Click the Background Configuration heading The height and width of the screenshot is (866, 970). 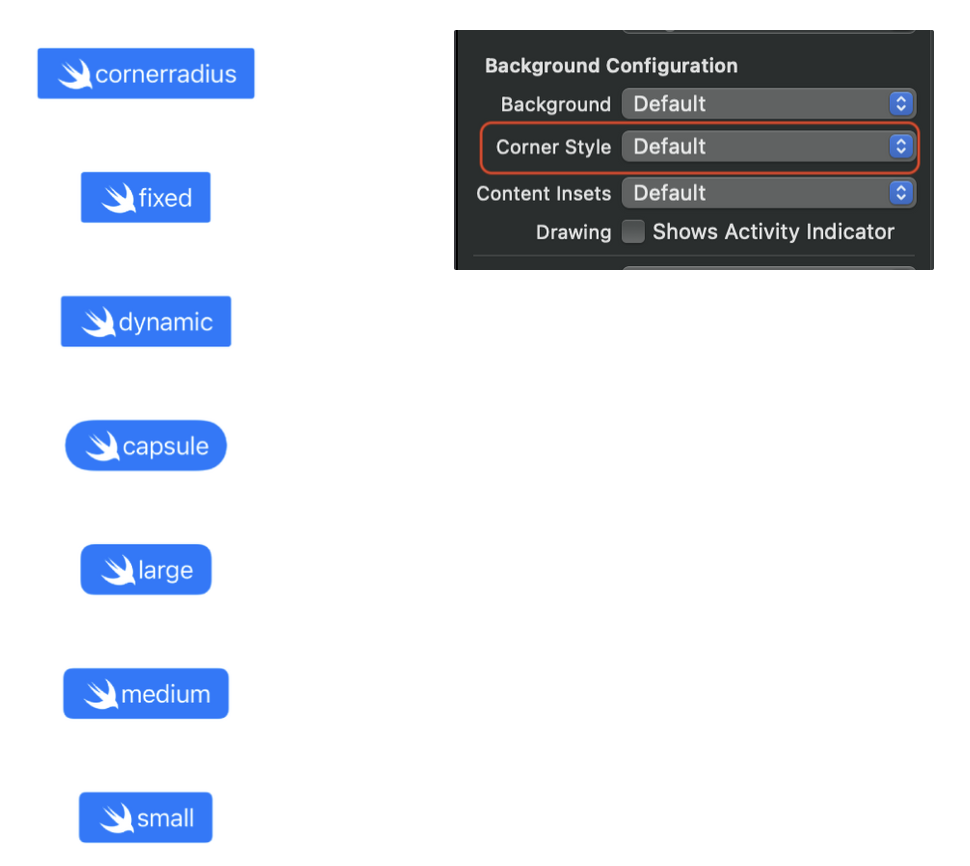click(611, 66)
